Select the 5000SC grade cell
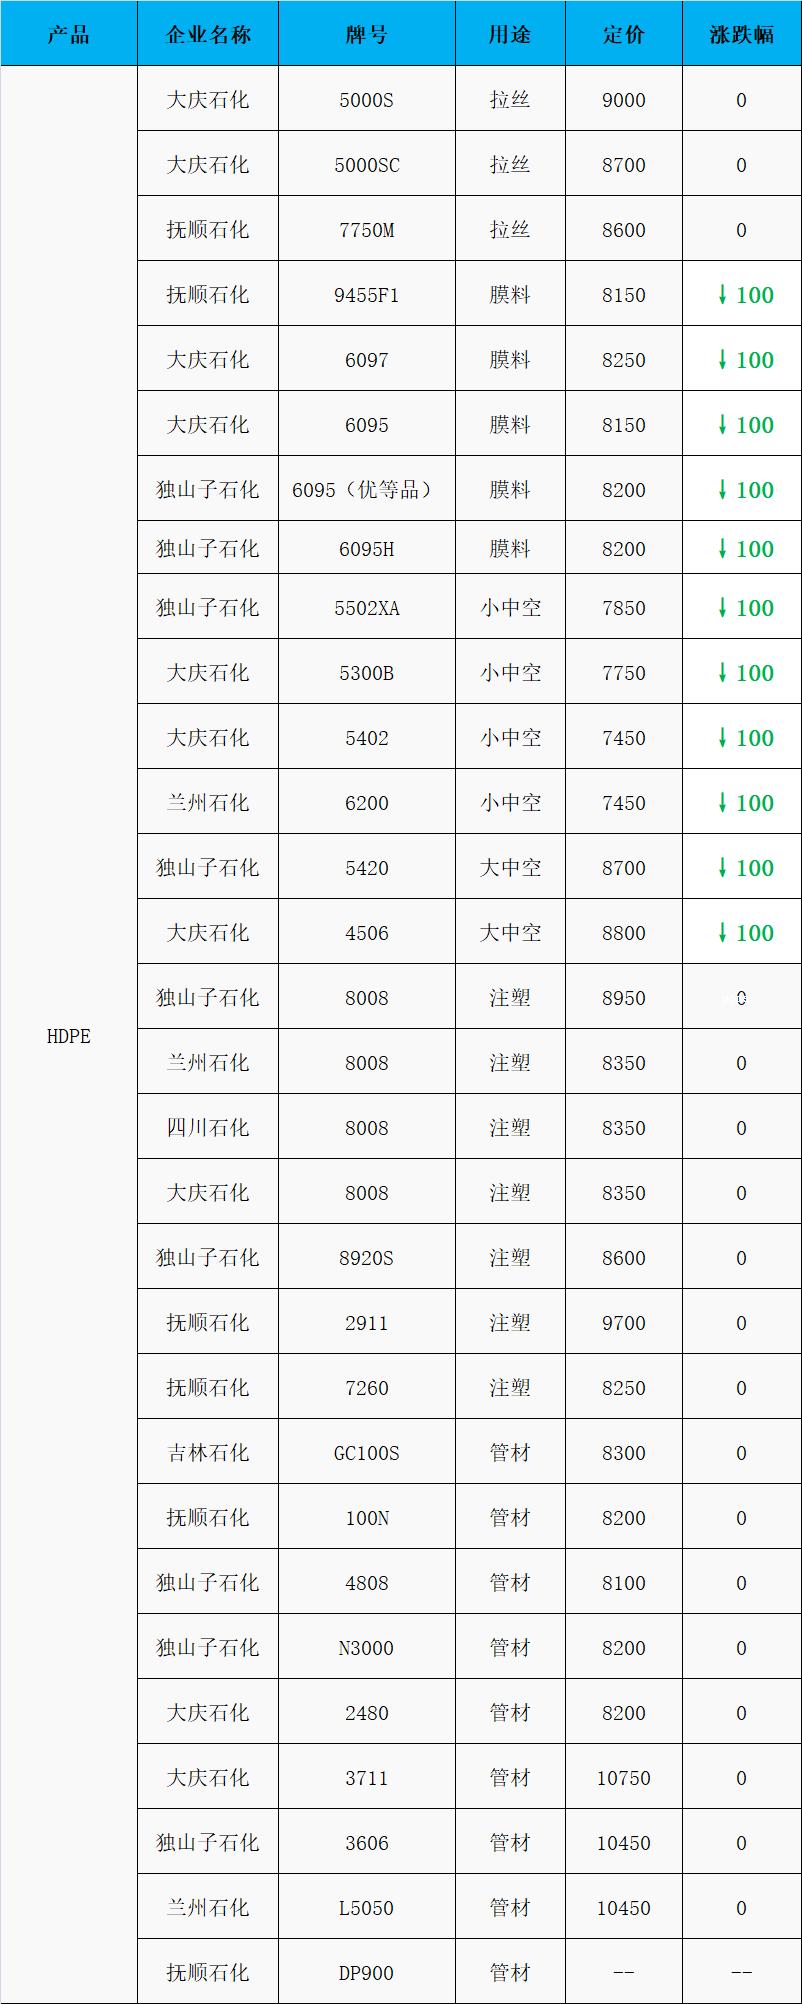The width and height of the screenshot is (802, 2004). (366, 165)
